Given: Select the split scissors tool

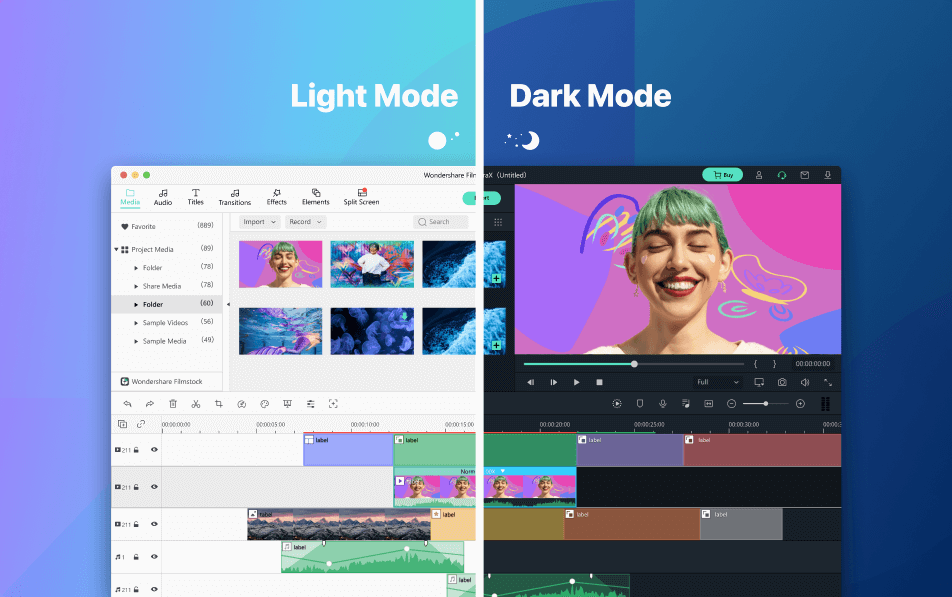Looking at the screenshot, I should click(x=196, y=404).
